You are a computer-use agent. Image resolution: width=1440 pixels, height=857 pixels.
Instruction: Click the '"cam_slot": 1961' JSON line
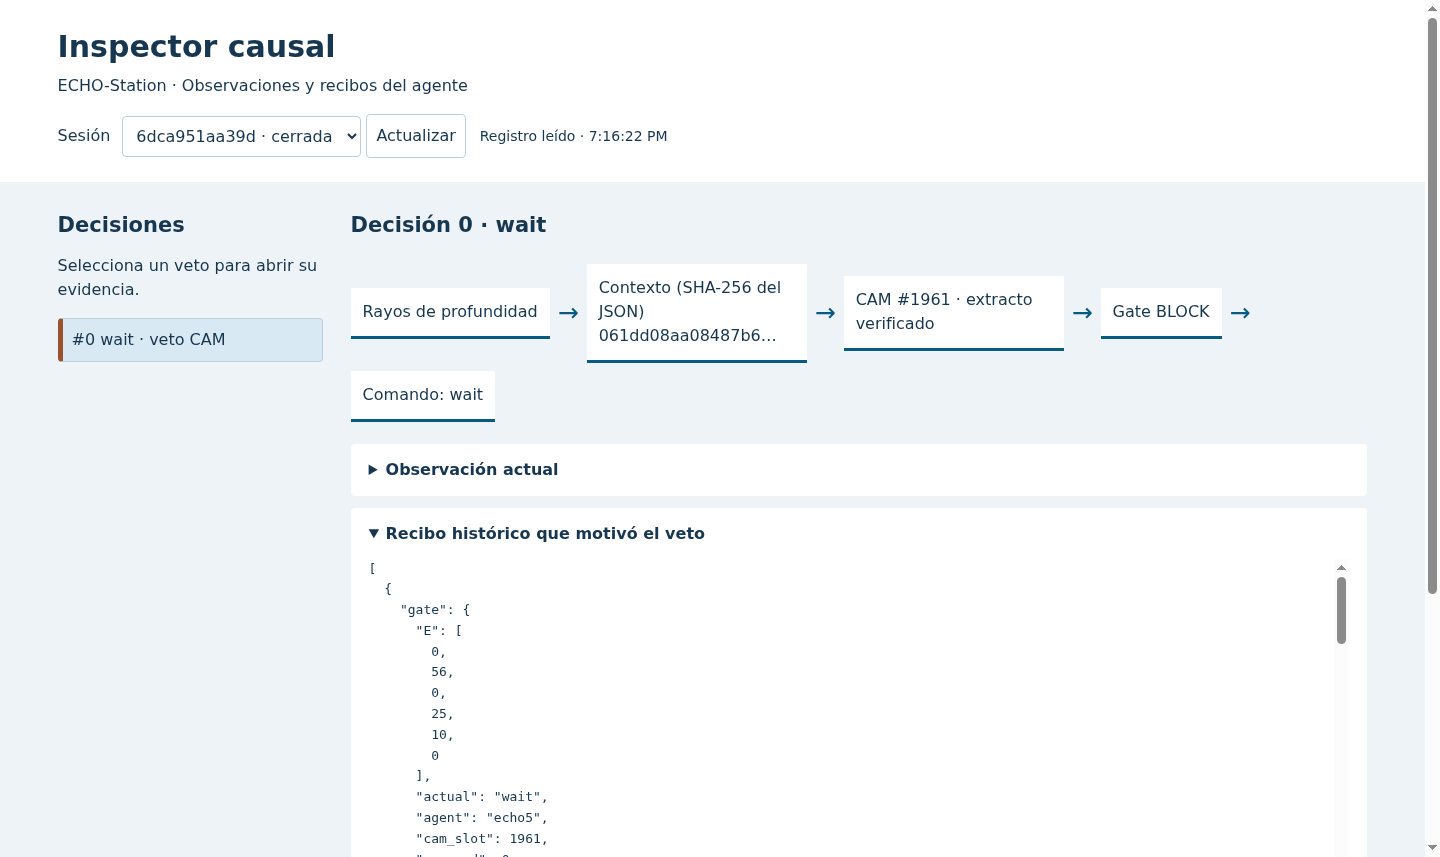pos(482,839)
